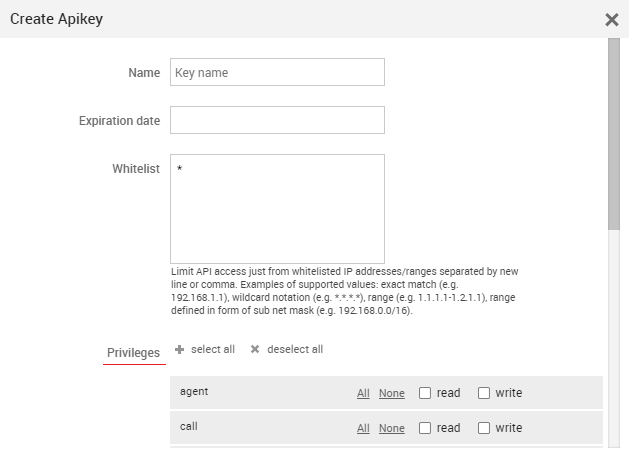Tick the write checkbox for call
This screenshot has width=629, height=458.
pyautogui.click(x=484, y=428)
